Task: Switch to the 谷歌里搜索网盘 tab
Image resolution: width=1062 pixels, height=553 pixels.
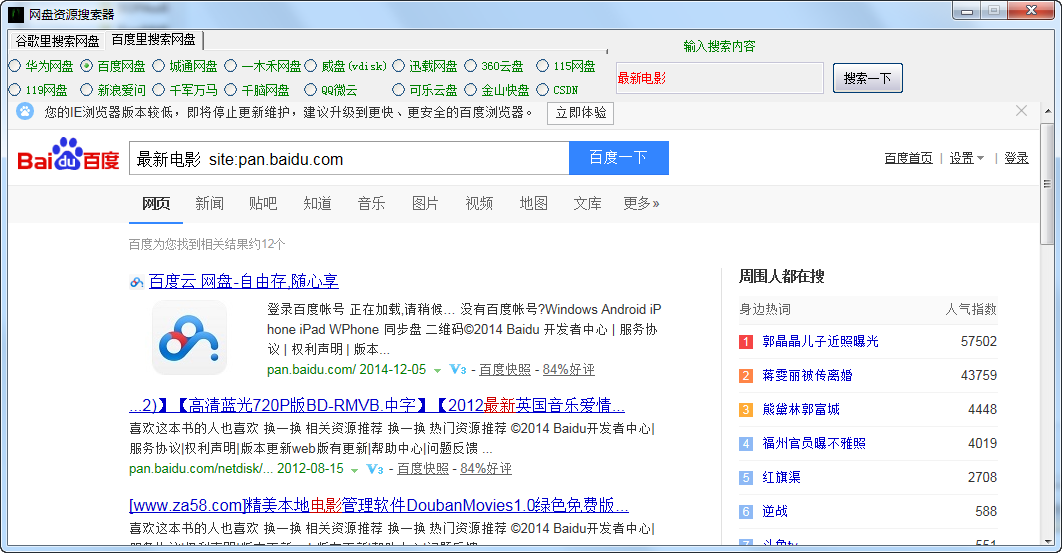Action: pyautogui.click(x=58, y=41)
